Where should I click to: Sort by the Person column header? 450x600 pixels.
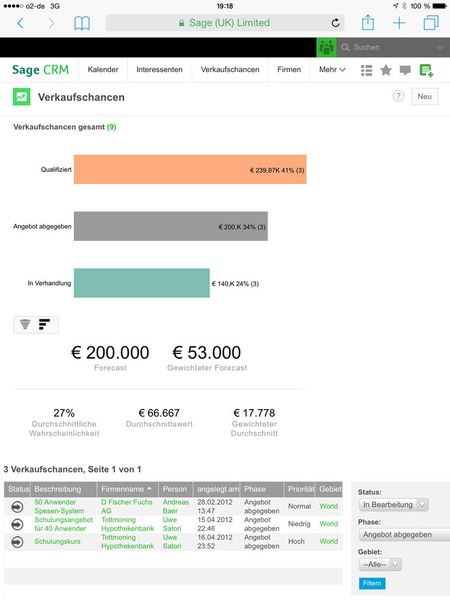(x=176, y=489)
